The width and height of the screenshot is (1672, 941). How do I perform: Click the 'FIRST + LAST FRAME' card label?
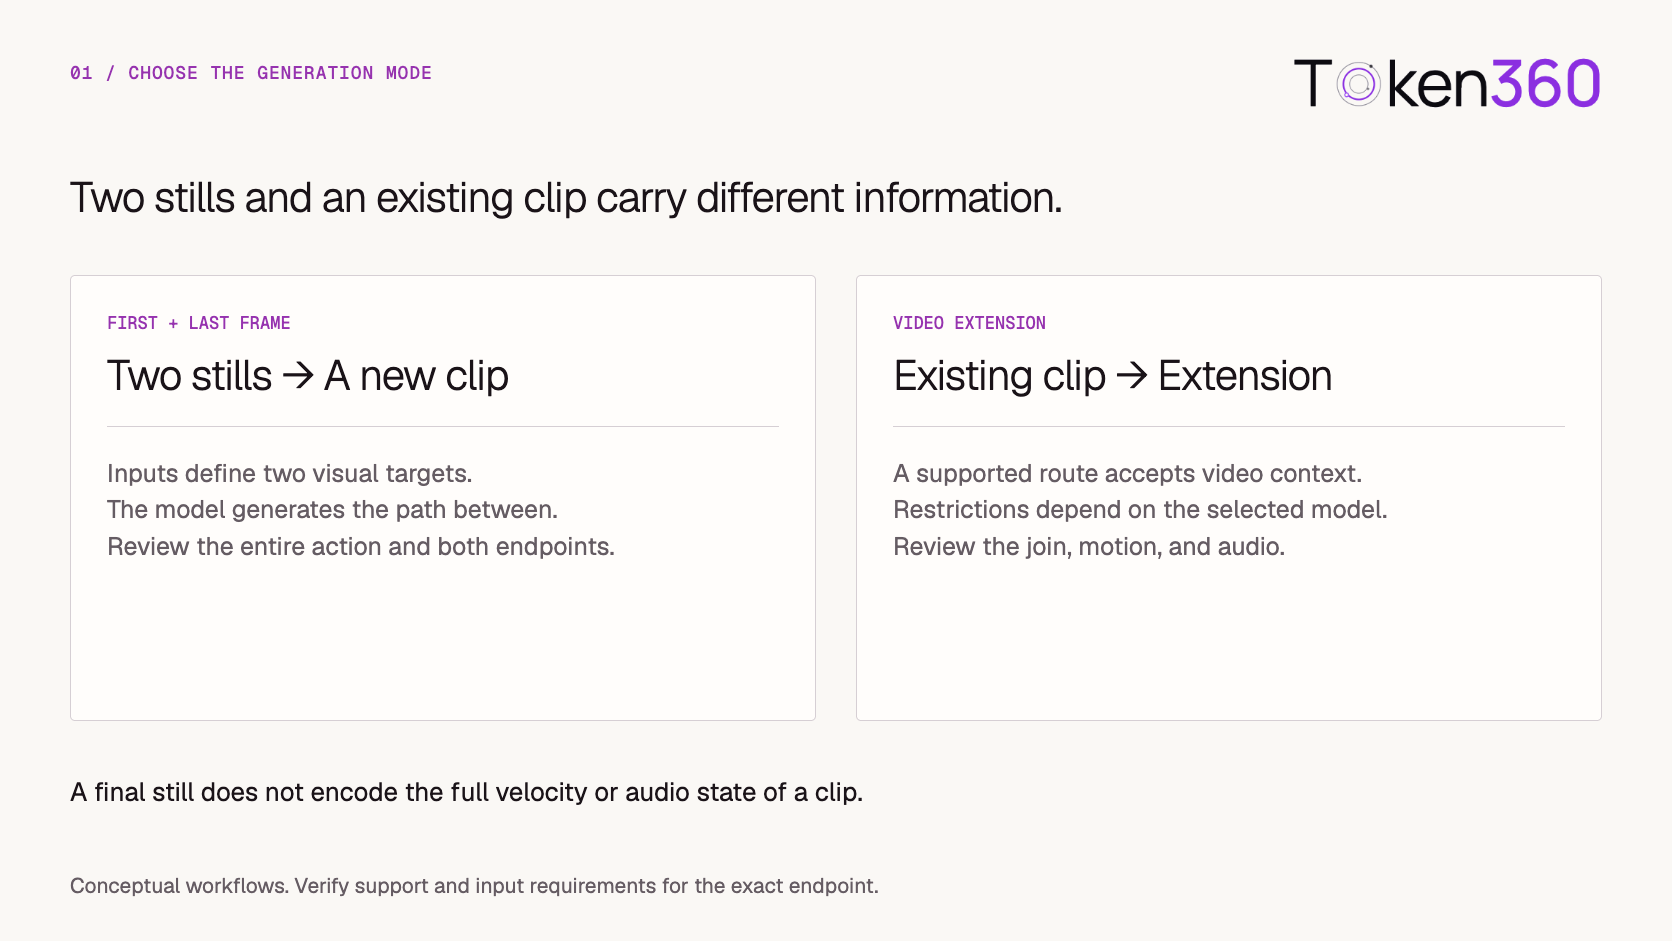199,323
